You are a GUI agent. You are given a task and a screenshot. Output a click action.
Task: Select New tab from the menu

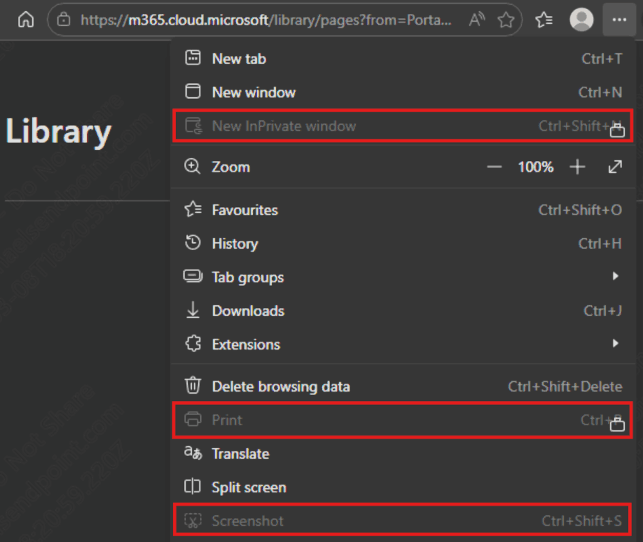(x=239, y=59)
